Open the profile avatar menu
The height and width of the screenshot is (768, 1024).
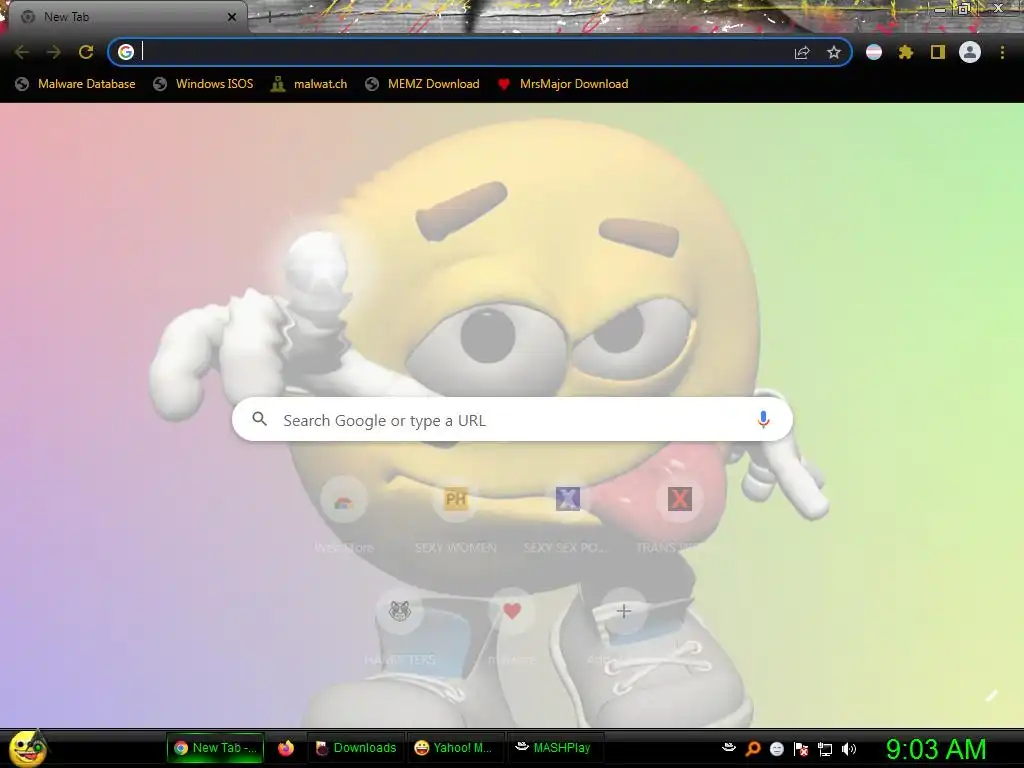pos(970,52)
